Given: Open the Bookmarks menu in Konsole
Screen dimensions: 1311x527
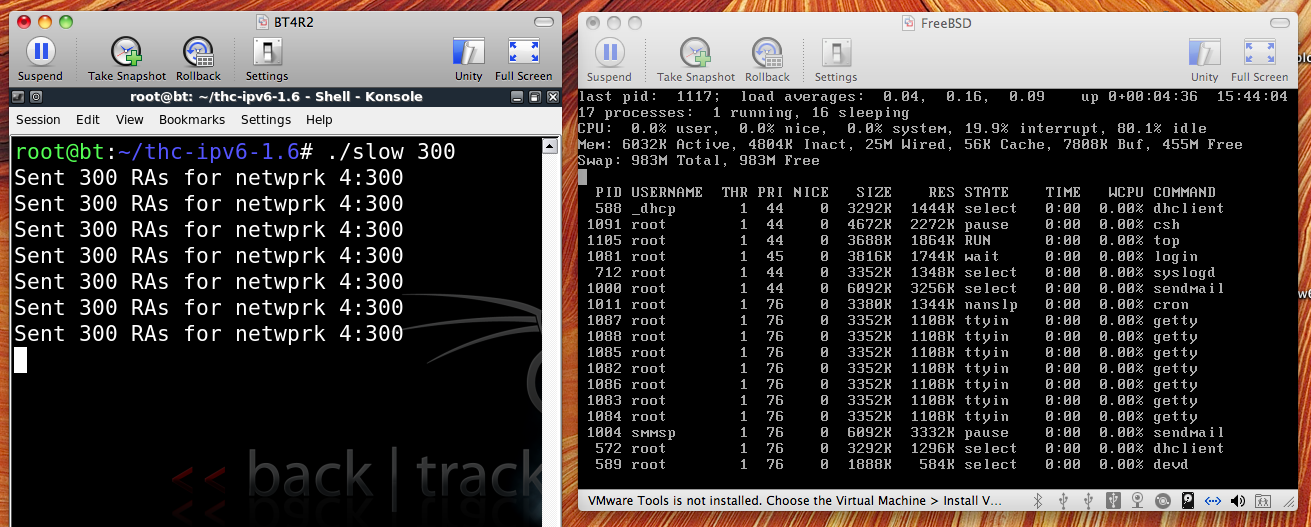Looking at the screenshot, I should [192, 119].
